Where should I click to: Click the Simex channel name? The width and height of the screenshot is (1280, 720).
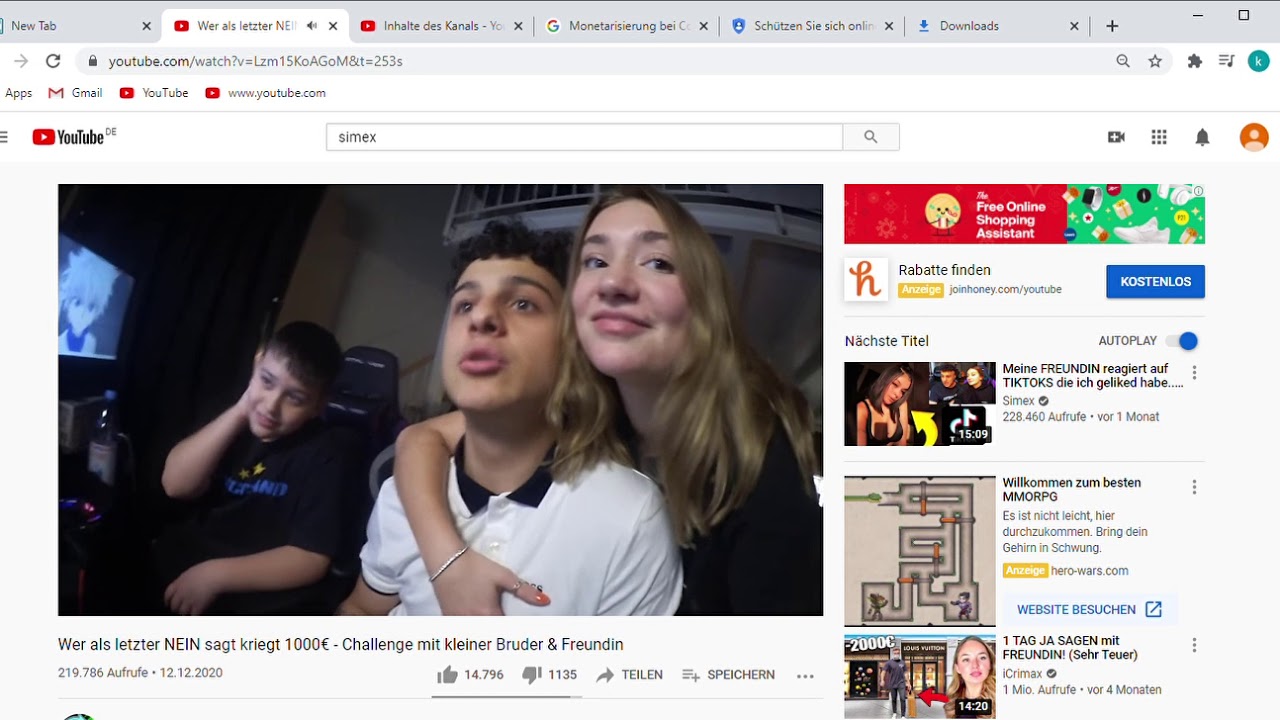pyautogui.click(x=1018, y=401)
